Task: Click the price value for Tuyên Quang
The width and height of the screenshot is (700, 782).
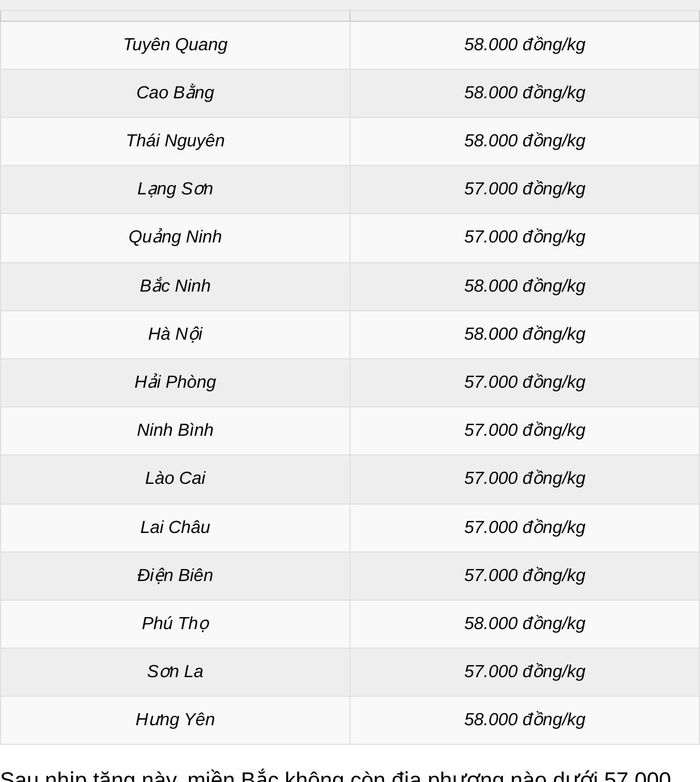Action: 525,45
